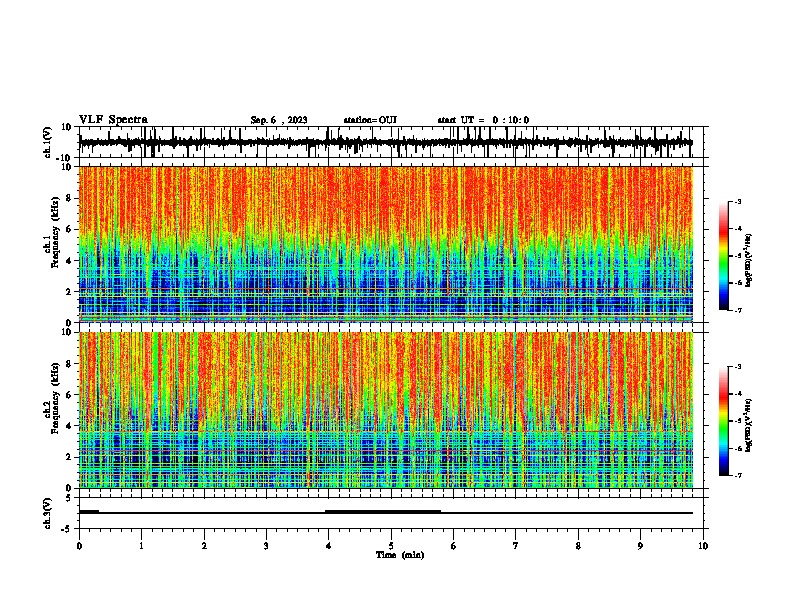792x612 pixels.
Task: Click the time-axis tick label '7'
Action: tap(516, 546)
